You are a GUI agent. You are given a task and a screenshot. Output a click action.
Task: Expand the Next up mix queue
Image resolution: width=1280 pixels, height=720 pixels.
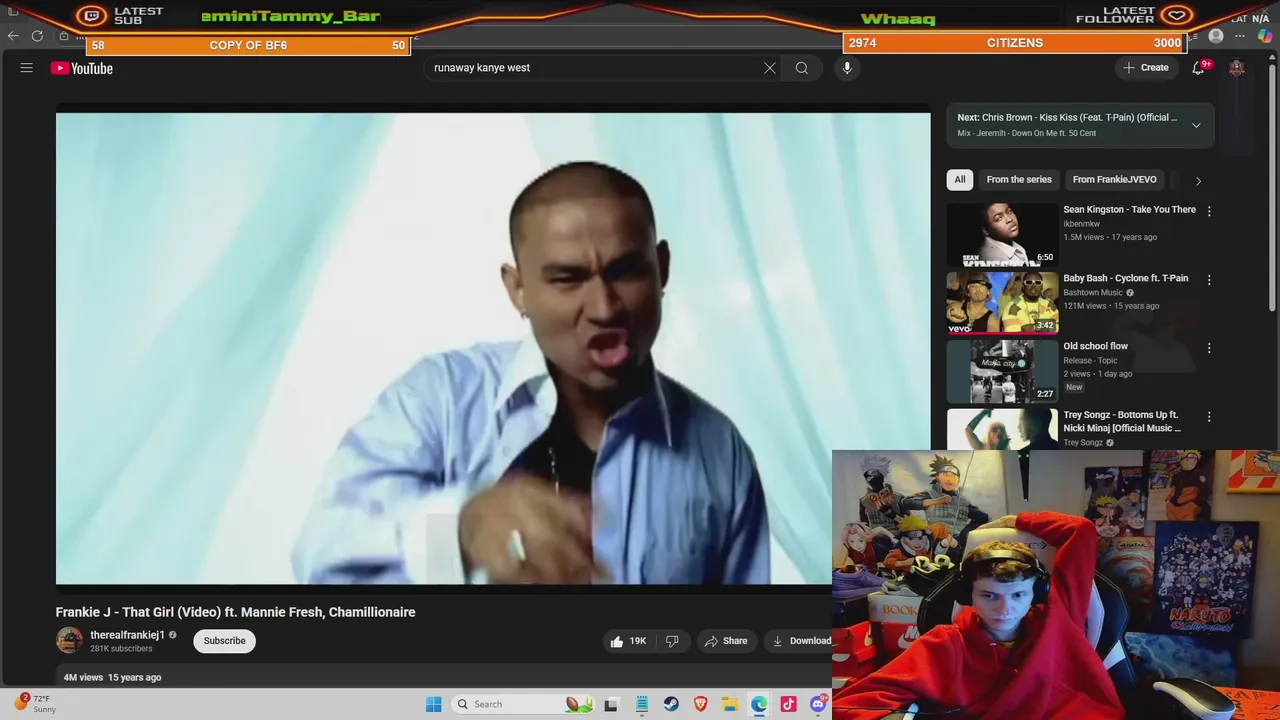1196,125
